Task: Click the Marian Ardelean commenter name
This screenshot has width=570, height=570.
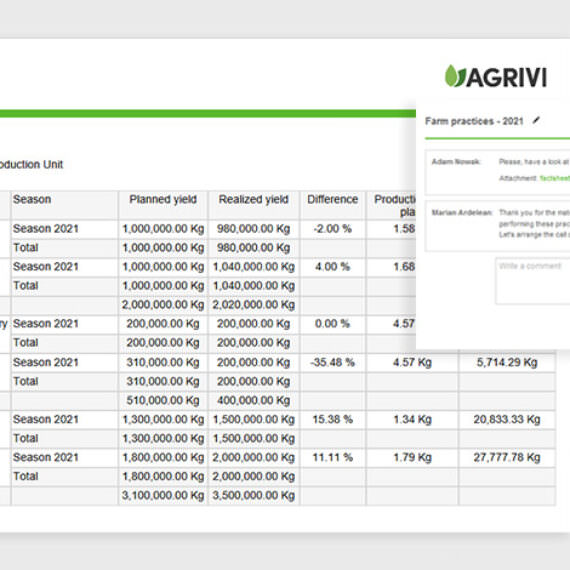Action: point(462,212)
